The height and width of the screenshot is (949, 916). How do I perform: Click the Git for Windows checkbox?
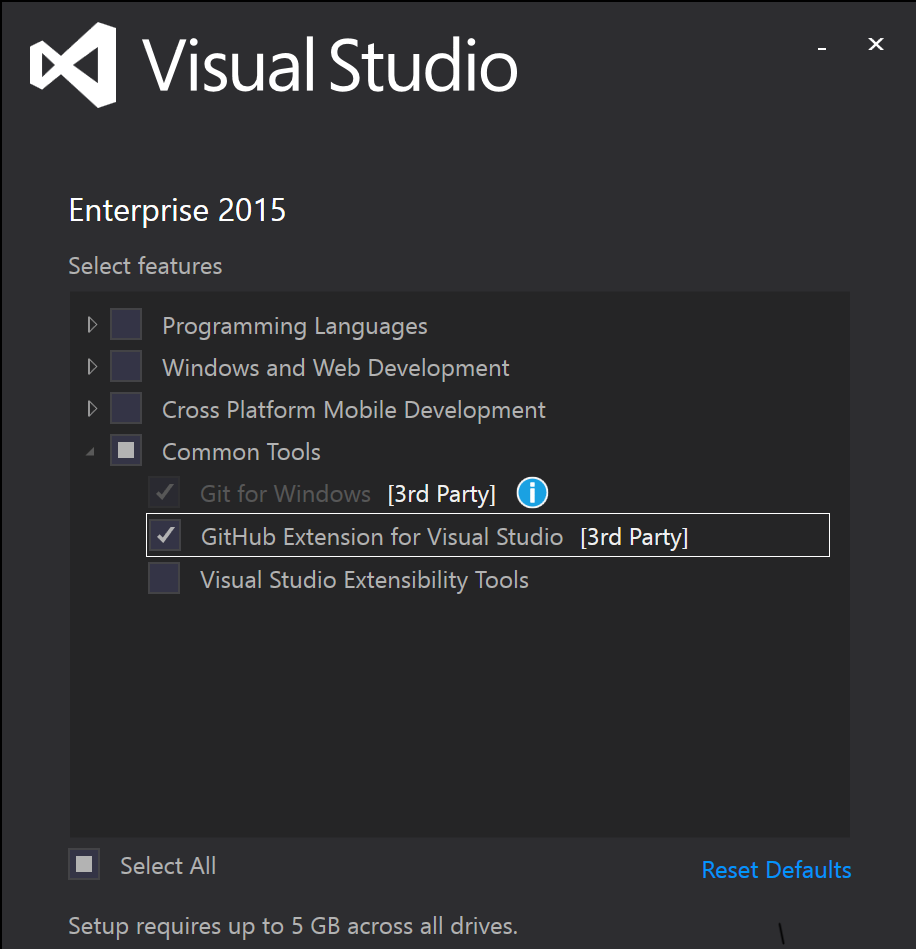(163, 492)
